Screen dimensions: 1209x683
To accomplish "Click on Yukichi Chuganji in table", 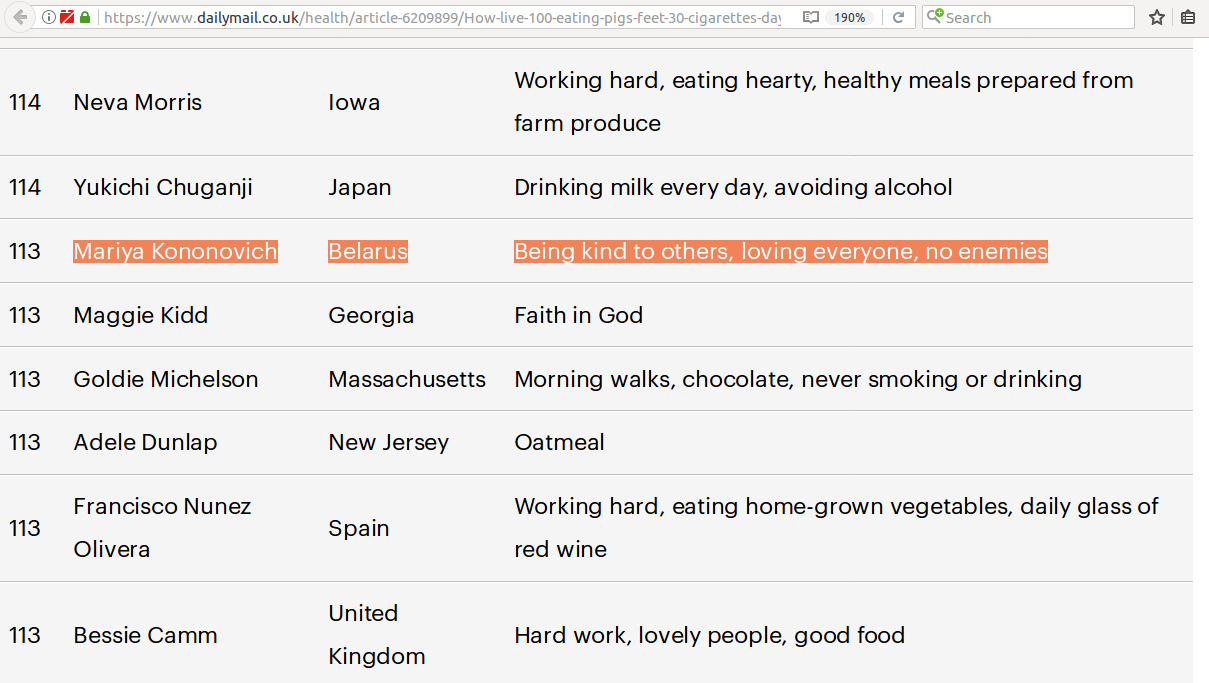I will pos(163,187).
